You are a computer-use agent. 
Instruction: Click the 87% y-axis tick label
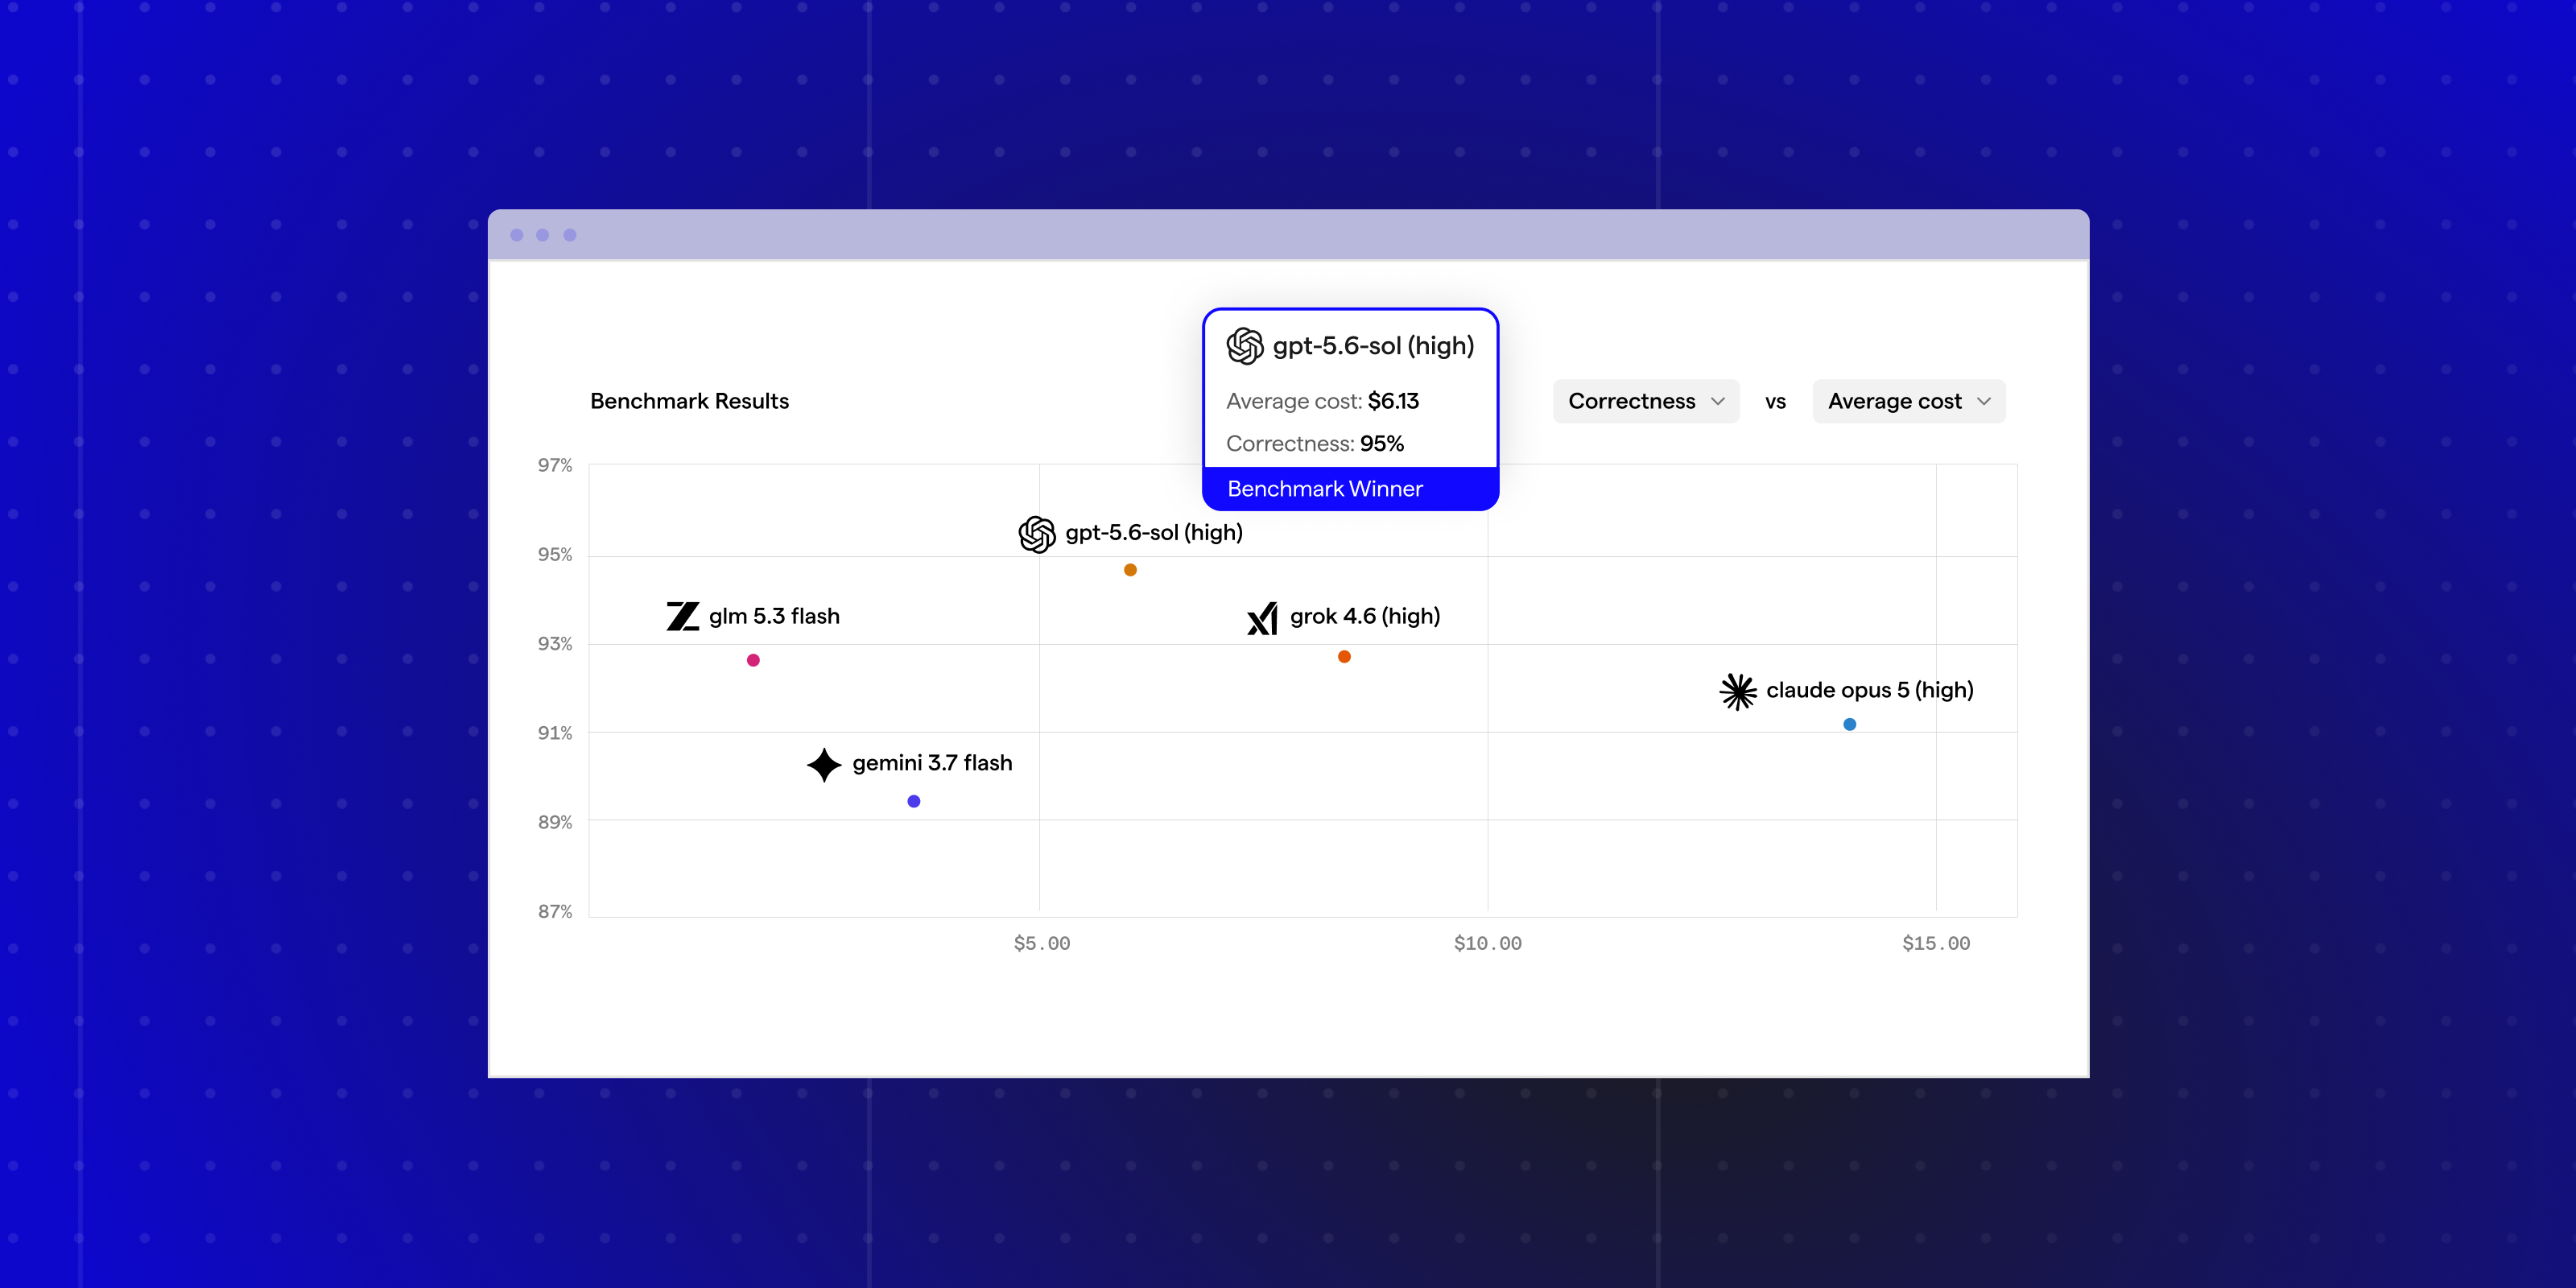555,911
